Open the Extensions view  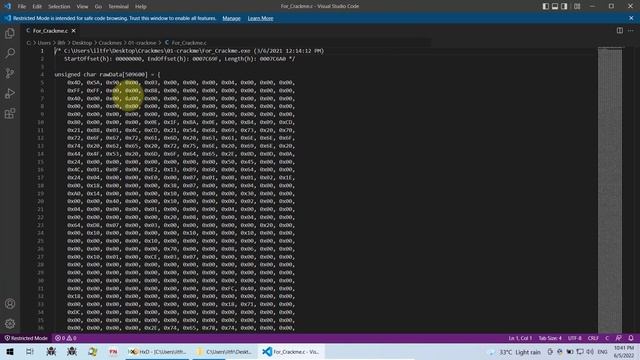coord(10,113)
